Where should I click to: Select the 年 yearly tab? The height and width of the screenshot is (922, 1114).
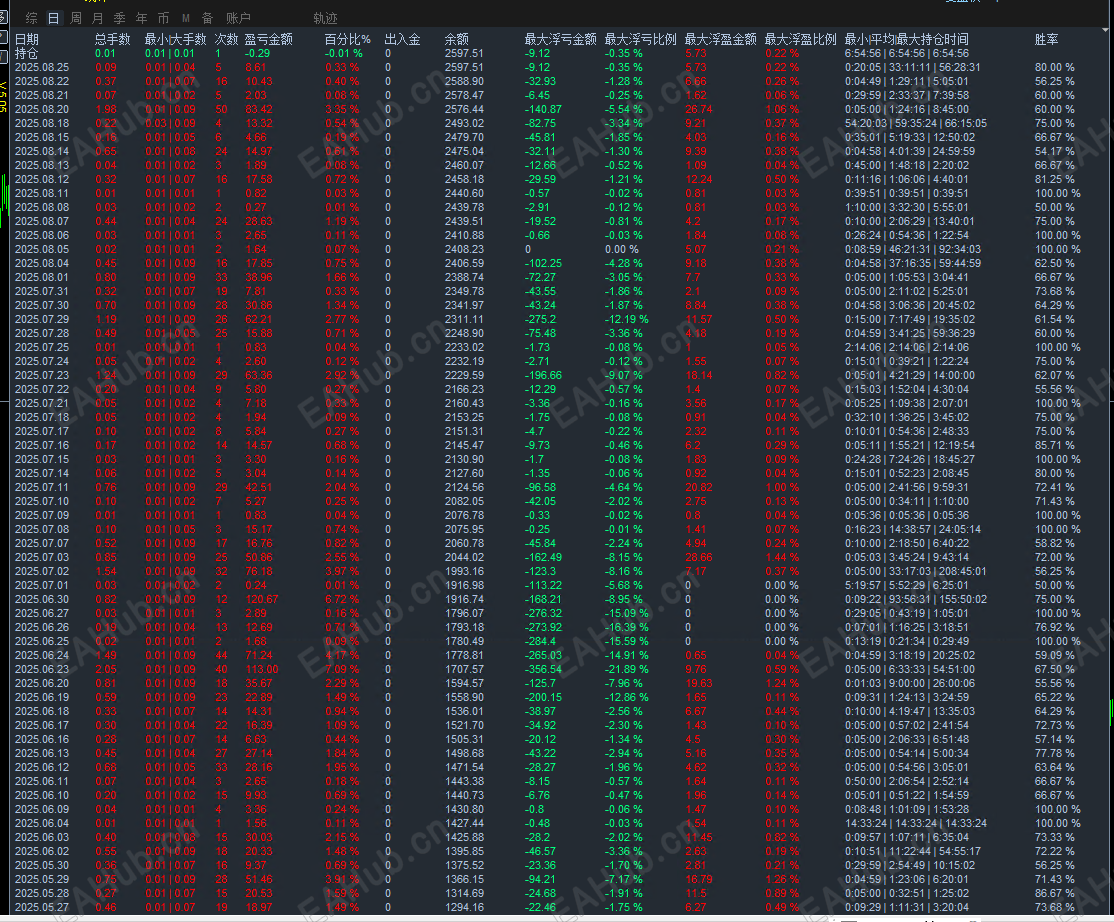141,18
